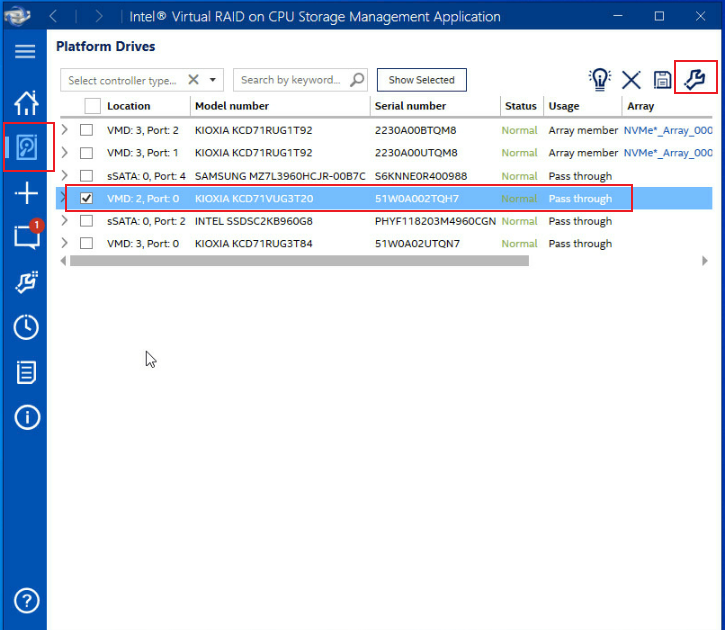725x630 pixels.
Task: Uncheck the VMD: 2, Port: 0 checkbox
Action: pos(86,198)
